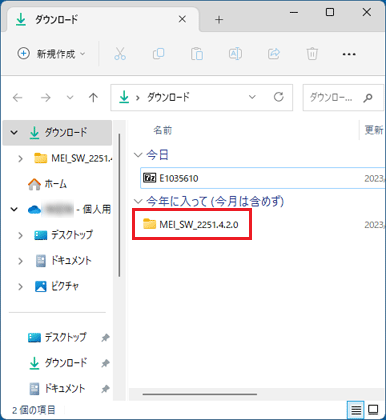This screenshot has width=386, height=420.
Task: Select ダウンロード at top of navigation pane
Action: pos(58,133)
